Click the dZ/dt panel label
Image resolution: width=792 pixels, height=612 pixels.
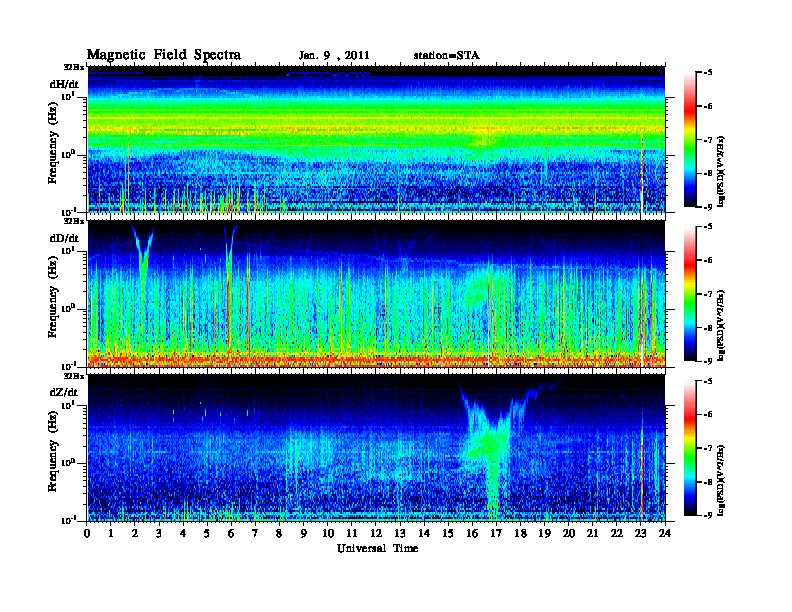64,392
